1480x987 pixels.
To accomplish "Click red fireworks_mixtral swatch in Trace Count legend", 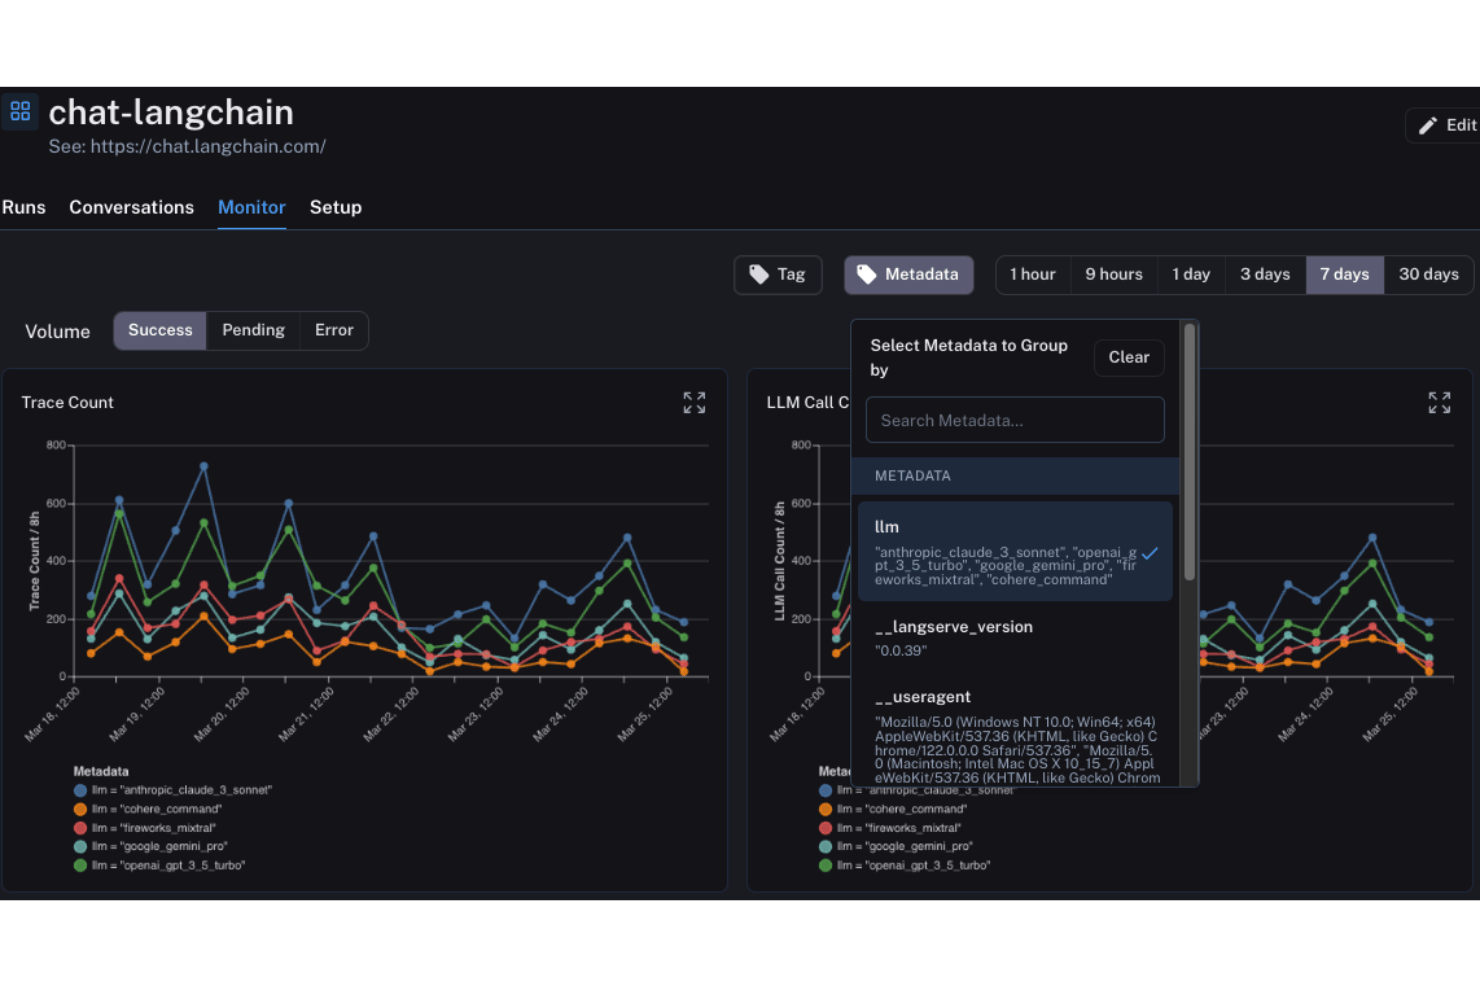I will [80, 828].
